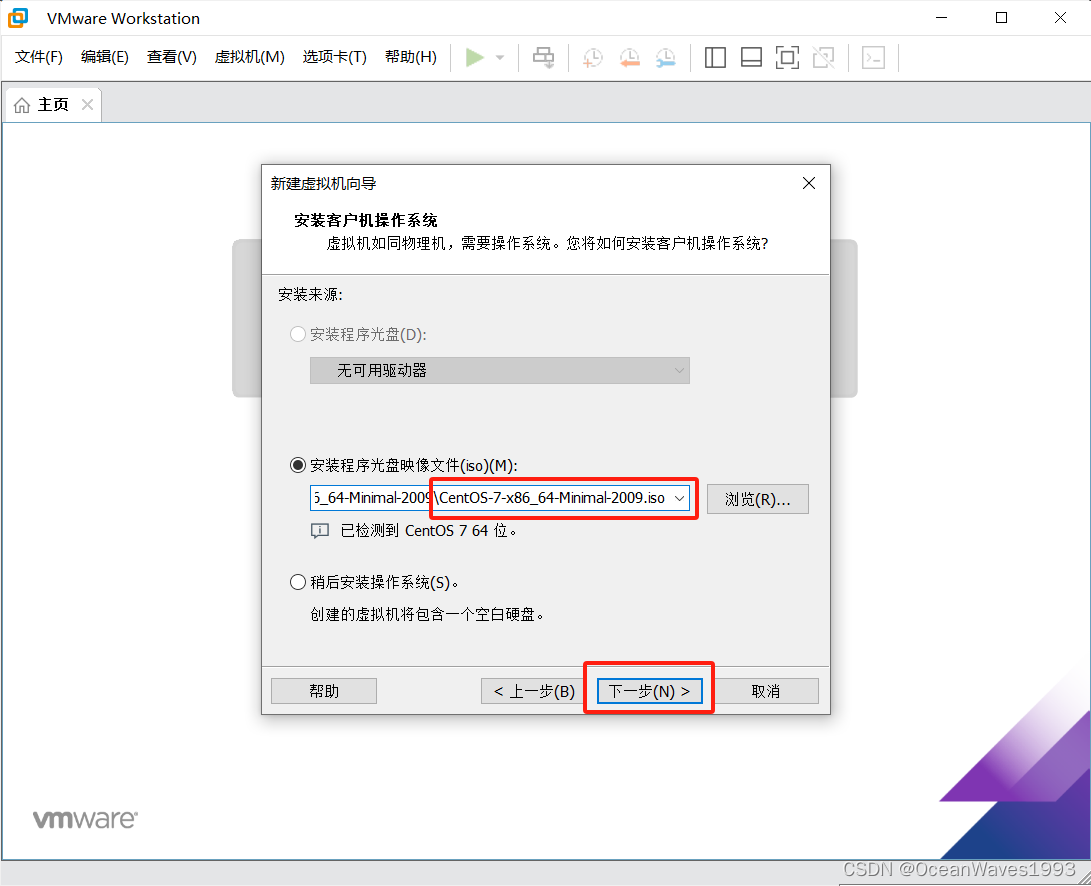Click the 安装来源: label
The height and width of the screenshot is (886, 1091).
[310, 294]
